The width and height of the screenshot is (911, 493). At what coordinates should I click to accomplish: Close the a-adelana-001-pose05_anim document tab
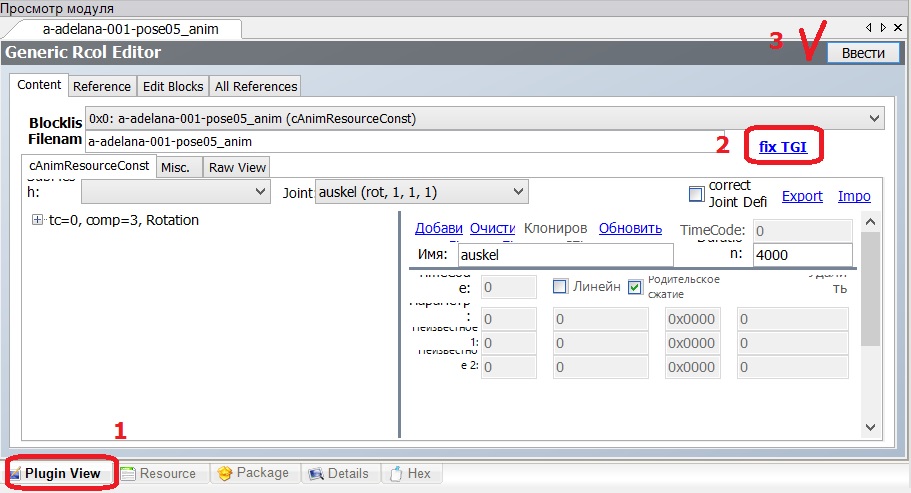(898, 28)
